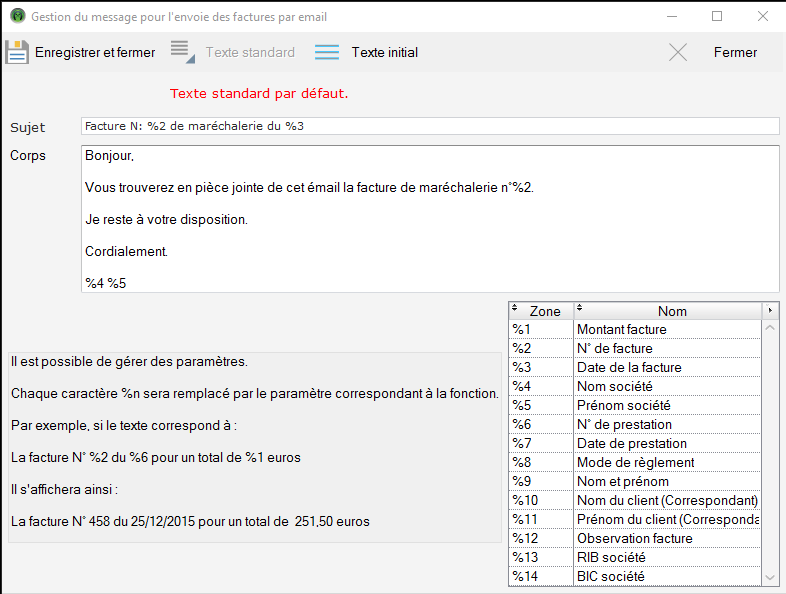Select the Date de la facture row
The width and height of the screenshot is (786, 594).
coord(635,367)
